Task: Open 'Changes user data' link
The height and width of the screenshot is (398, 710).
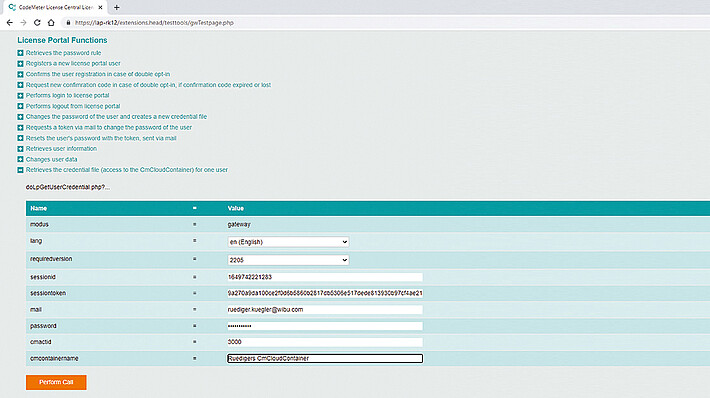Action: 52,159
